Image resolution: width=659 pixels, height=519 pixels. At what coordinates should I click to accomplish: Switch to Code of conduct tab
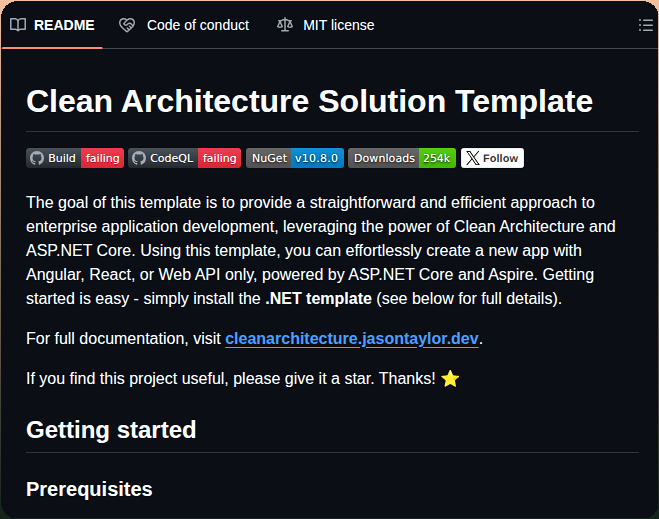click(x=184, y=25)
